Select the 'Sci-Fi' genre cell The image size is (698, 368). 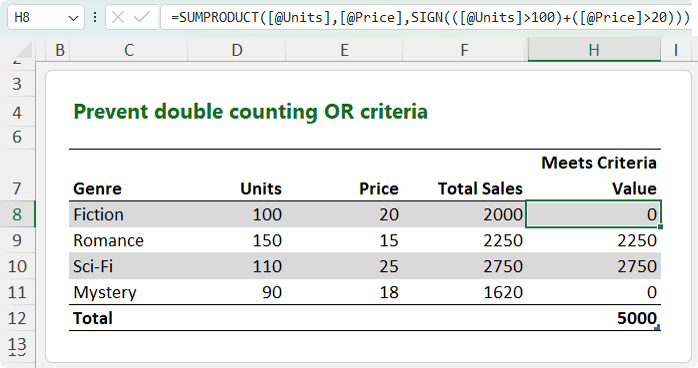point(129,266)
